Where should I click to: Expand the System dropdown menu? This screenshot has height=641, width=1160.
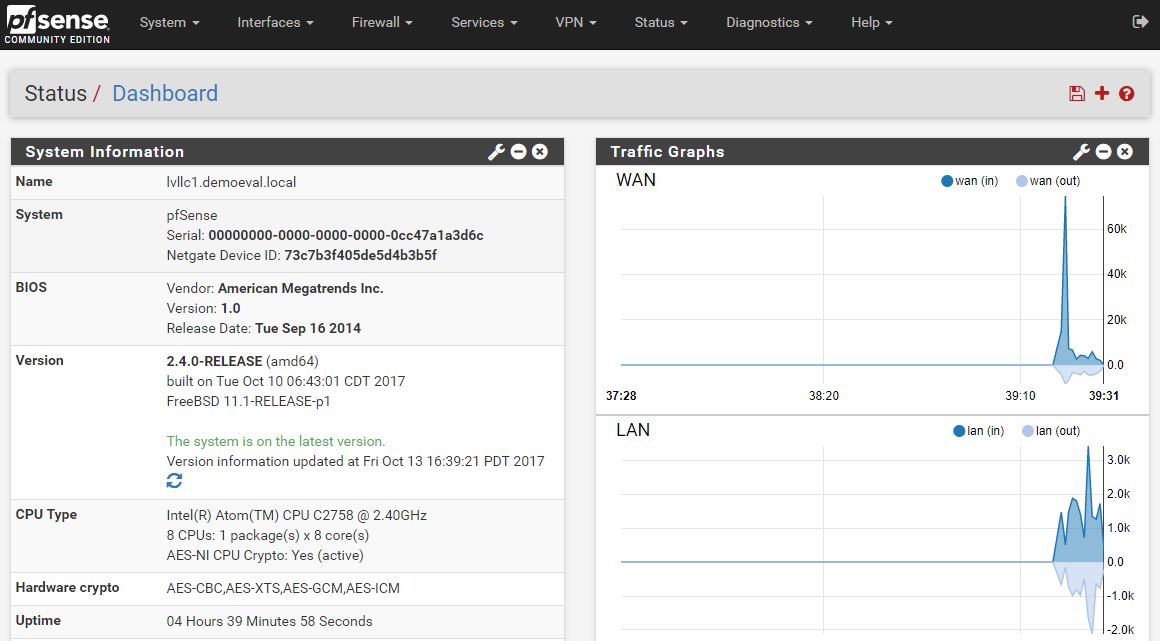pos(169,22)
